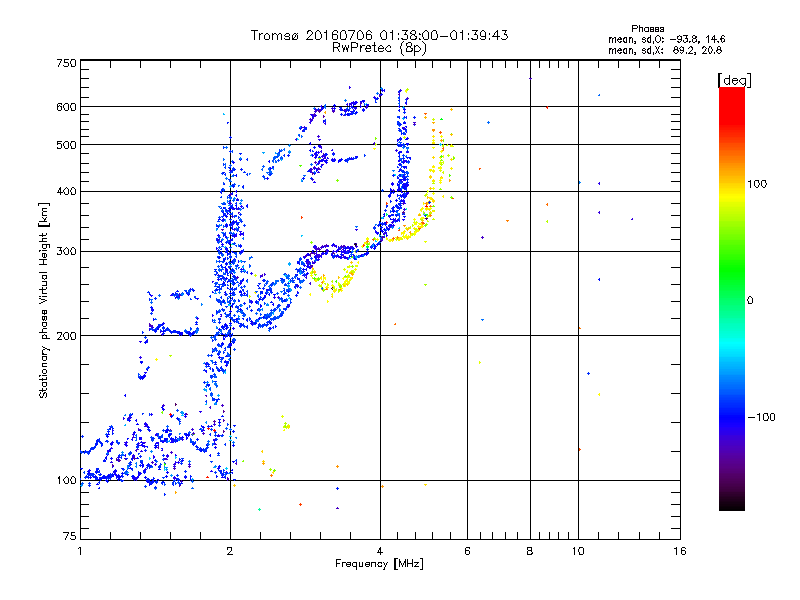This screenshot has height=600, width=800.
Task: Click the y-axis tick label '75'
Action: pos(70,536)
